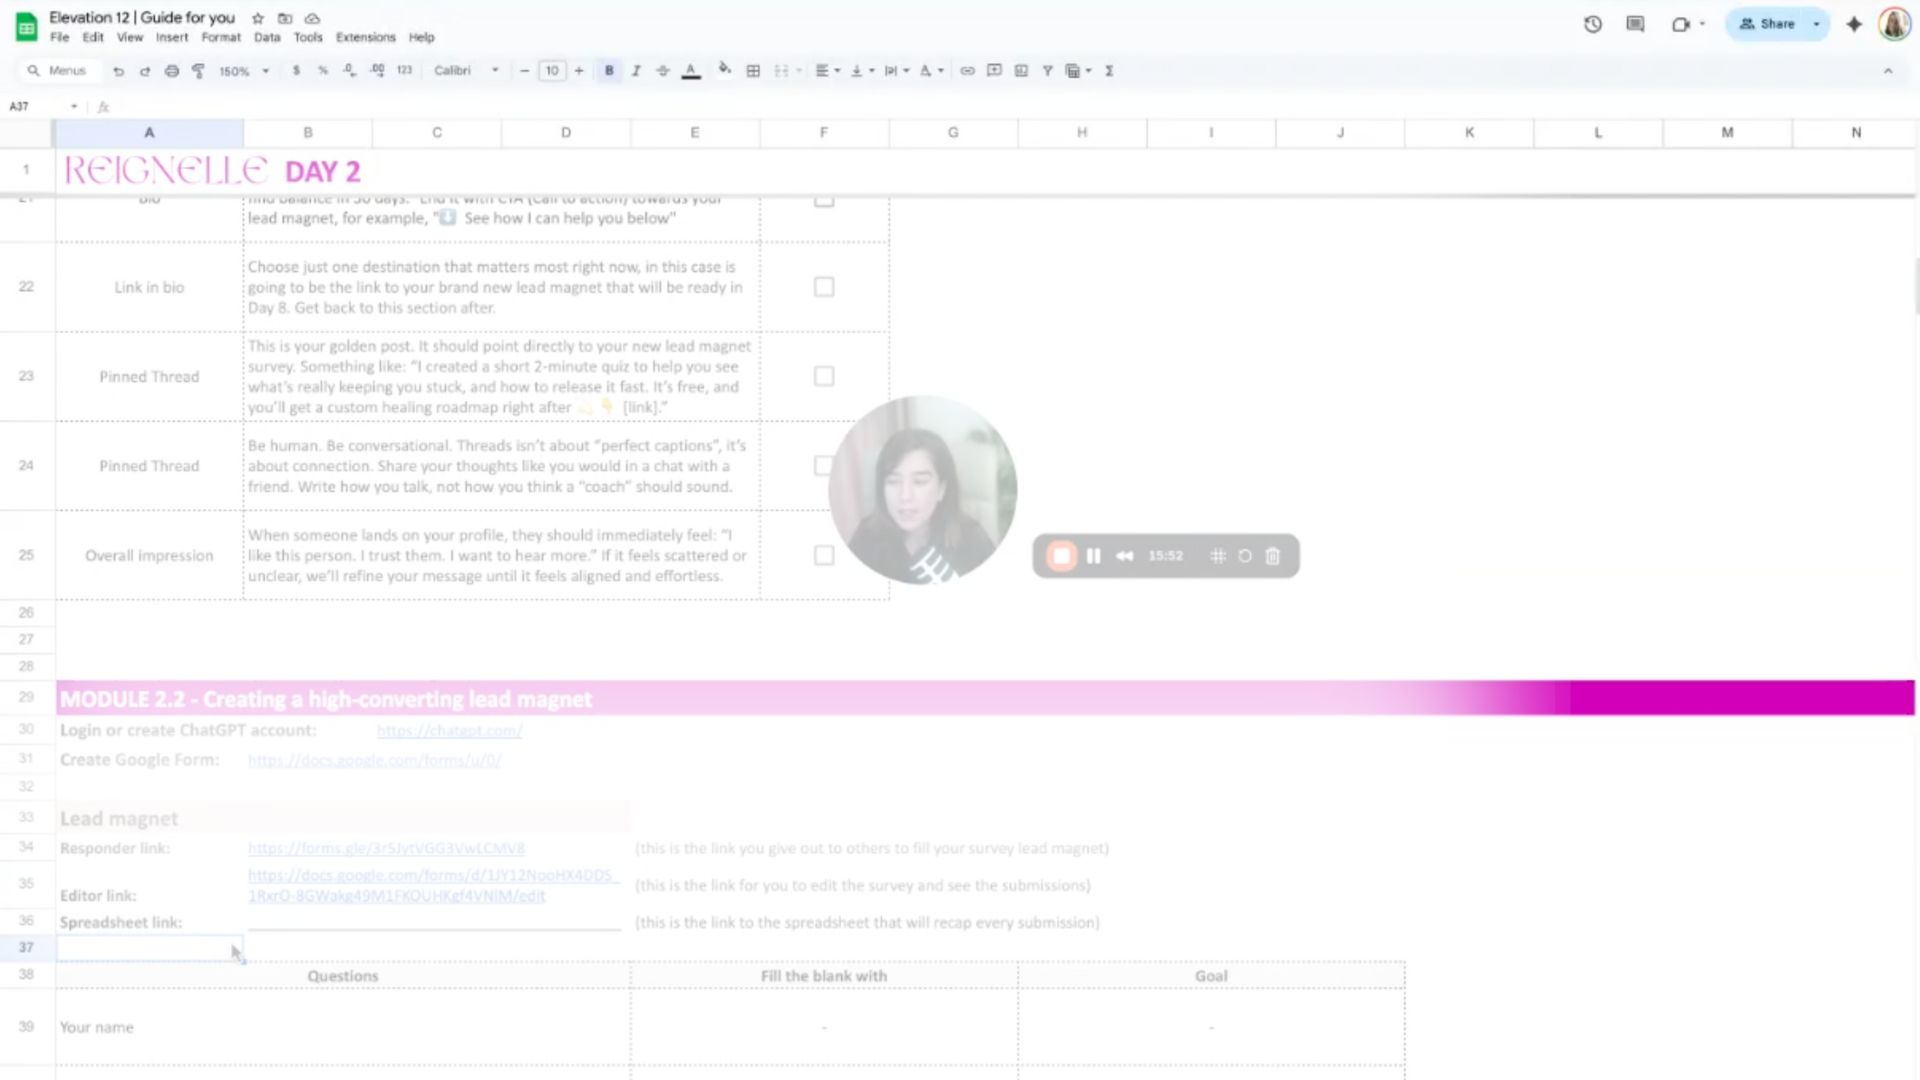The image size is (1920, 1080).
Task: Check the Link in bio checkbox
Action: pos(823,287)
